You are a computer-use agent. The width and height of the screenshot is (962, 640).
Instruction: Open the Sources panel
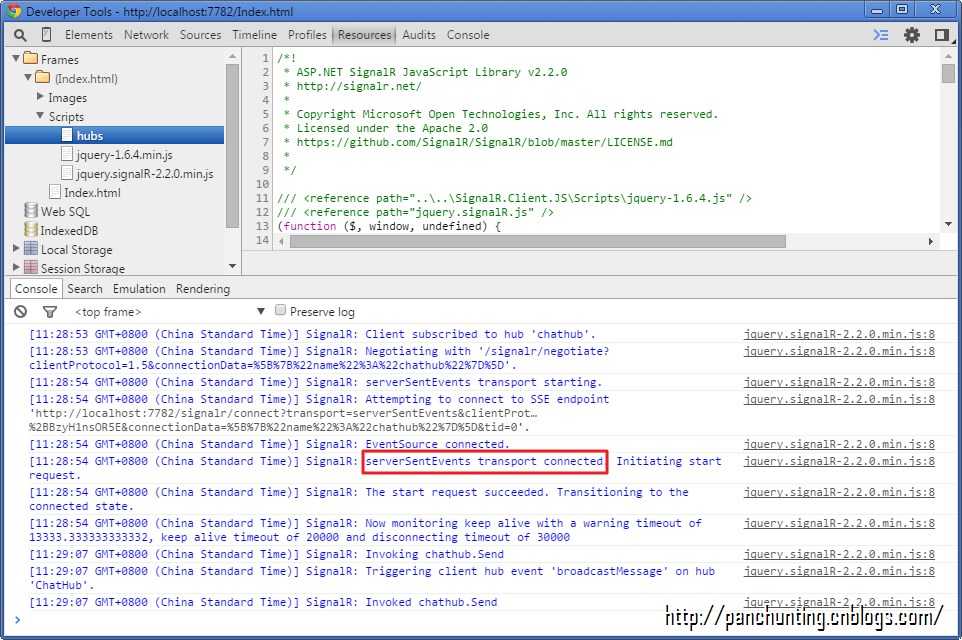tap(200, 35)
